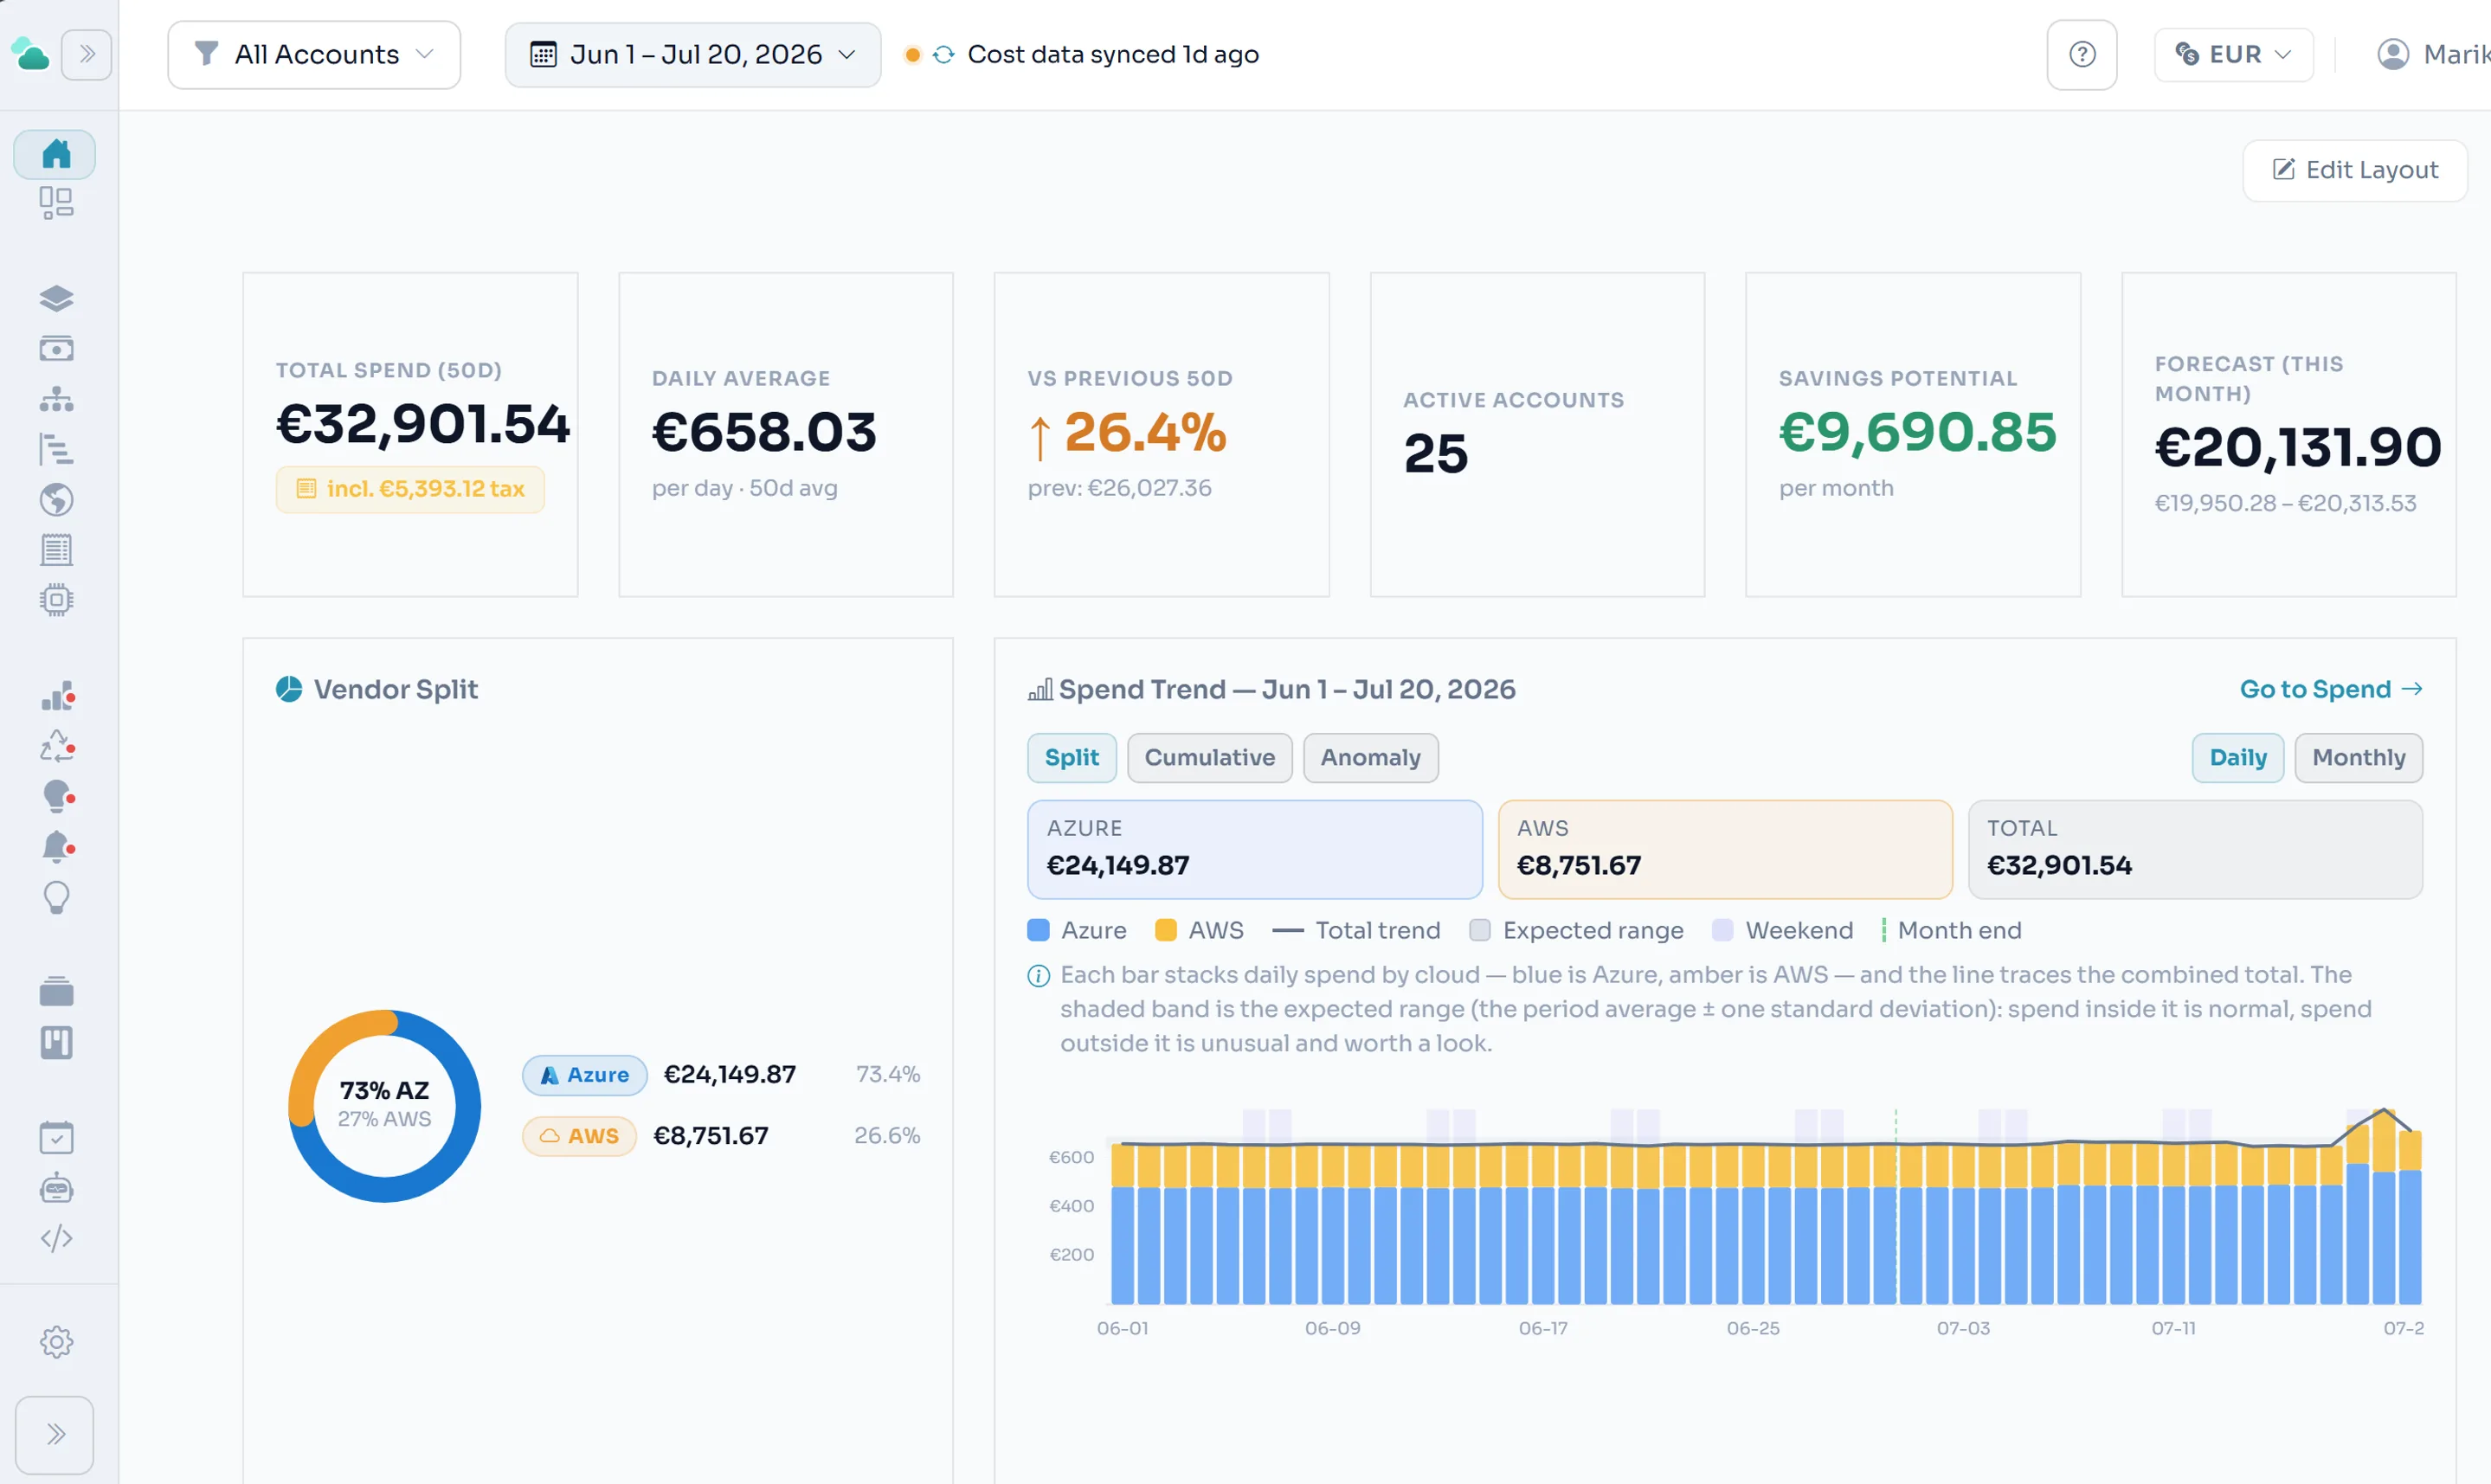Open the recycle arrows icon with red dot
Viewport: 2491px width, 1484px height.
coord(56,746)
